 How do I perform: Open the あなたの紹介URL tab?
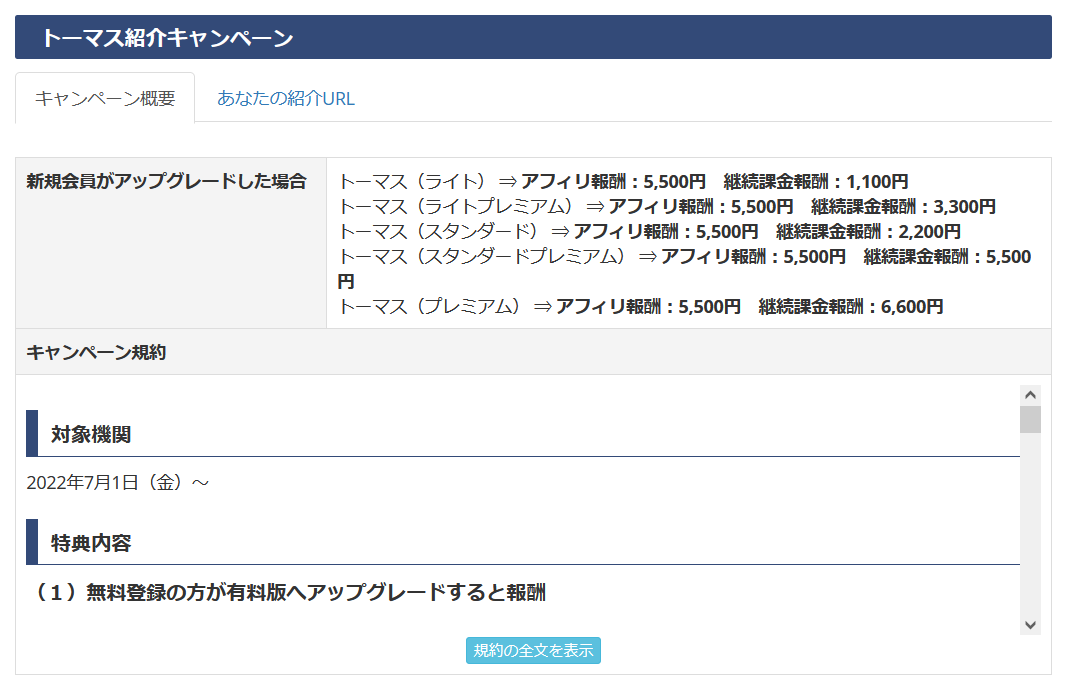pyautogui.click(x=286, y=98)
